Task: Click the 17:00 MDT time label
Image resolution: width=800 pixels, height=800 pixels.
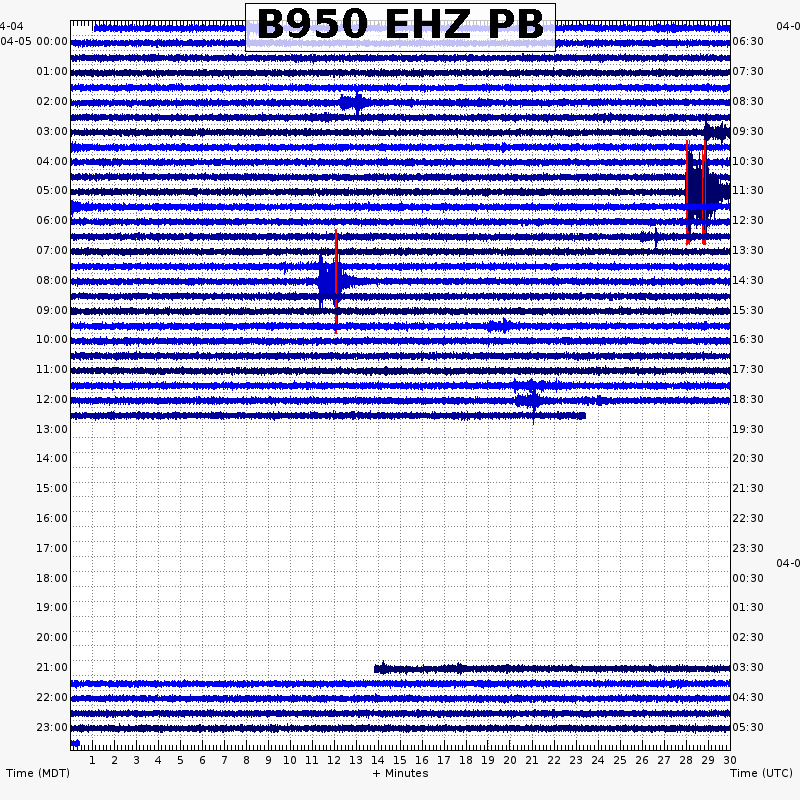Action: point(52,548)
